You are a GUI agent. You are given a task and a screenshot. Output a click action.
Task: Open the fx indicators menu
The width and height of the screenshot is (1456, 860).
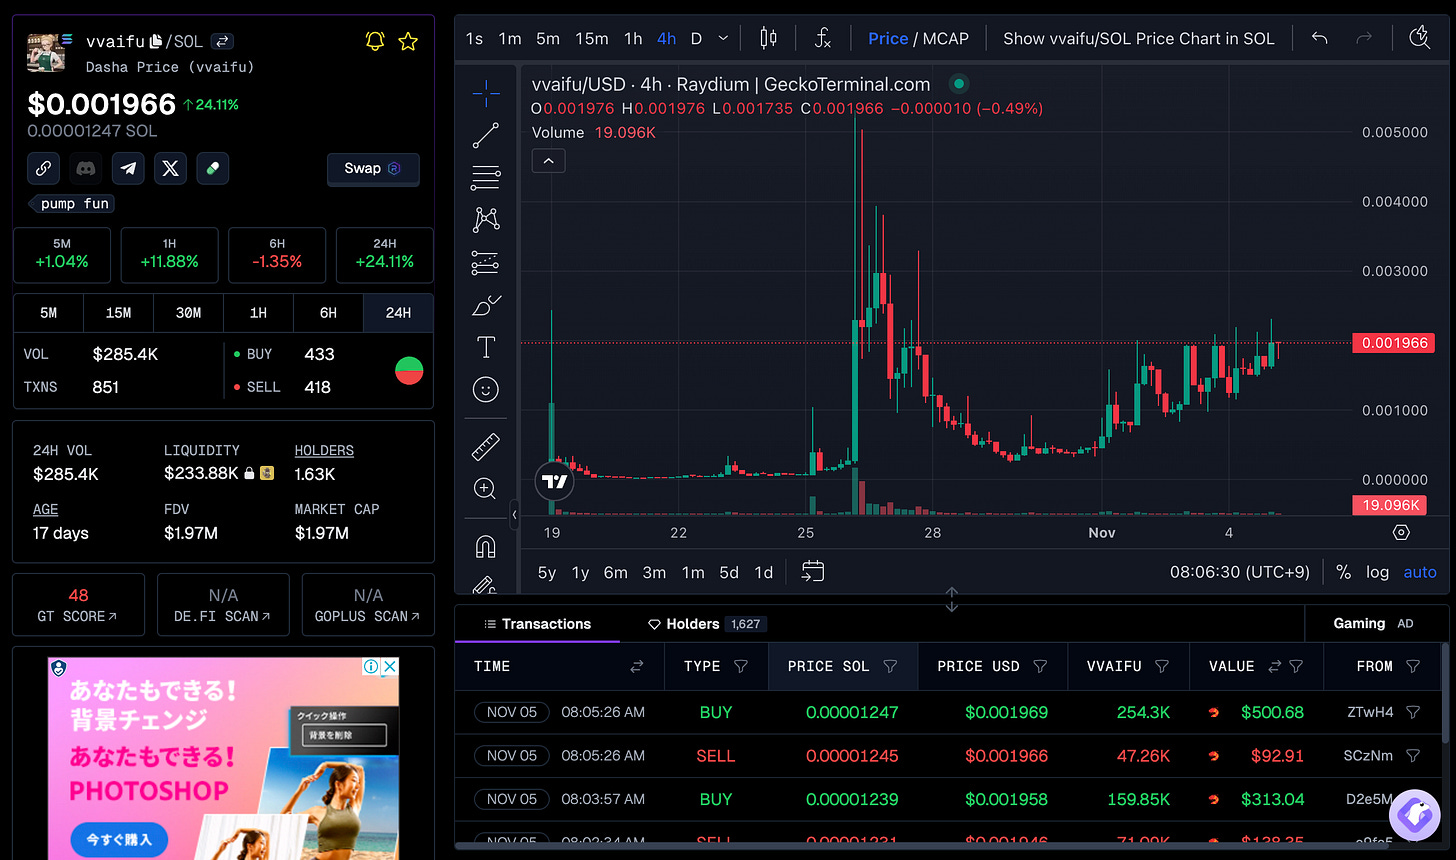[822, 38]
